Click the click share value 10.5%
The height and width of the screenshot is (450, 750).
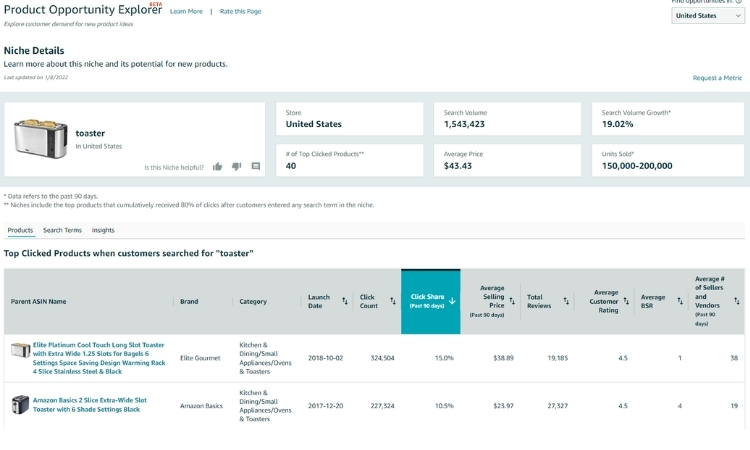(x=444, y=406)
